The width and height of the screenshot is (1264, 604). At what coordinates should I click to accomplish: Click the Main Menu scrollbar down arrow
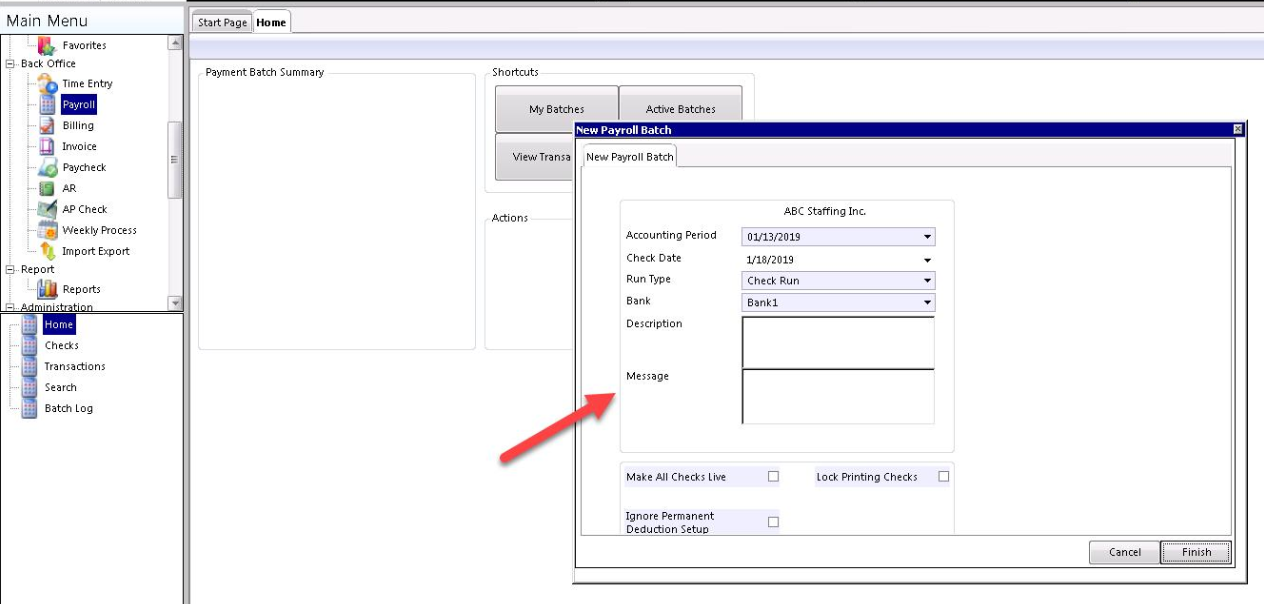[x=175, y=303]
